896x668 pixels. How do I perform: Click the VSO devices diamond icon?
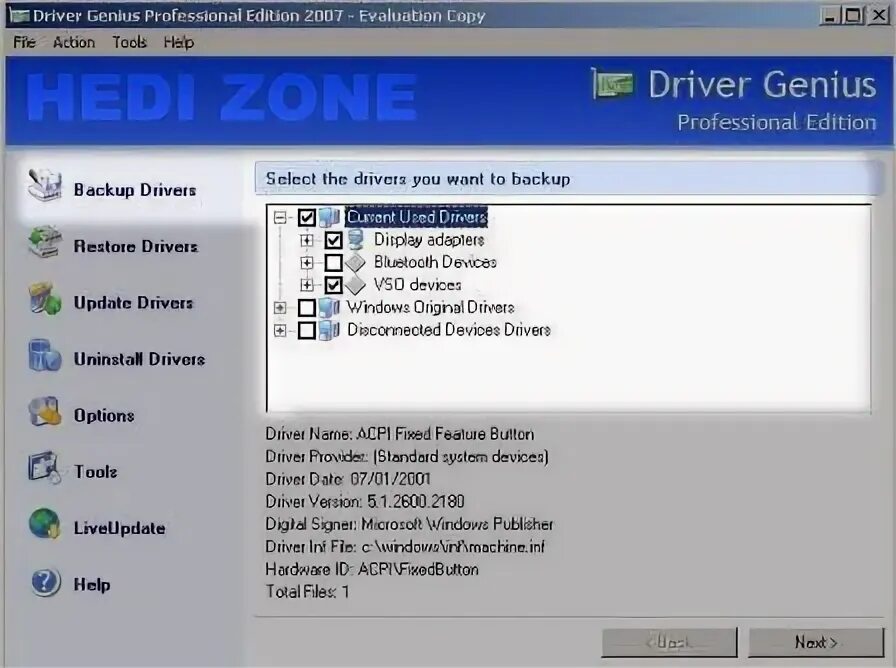[355, 285]
